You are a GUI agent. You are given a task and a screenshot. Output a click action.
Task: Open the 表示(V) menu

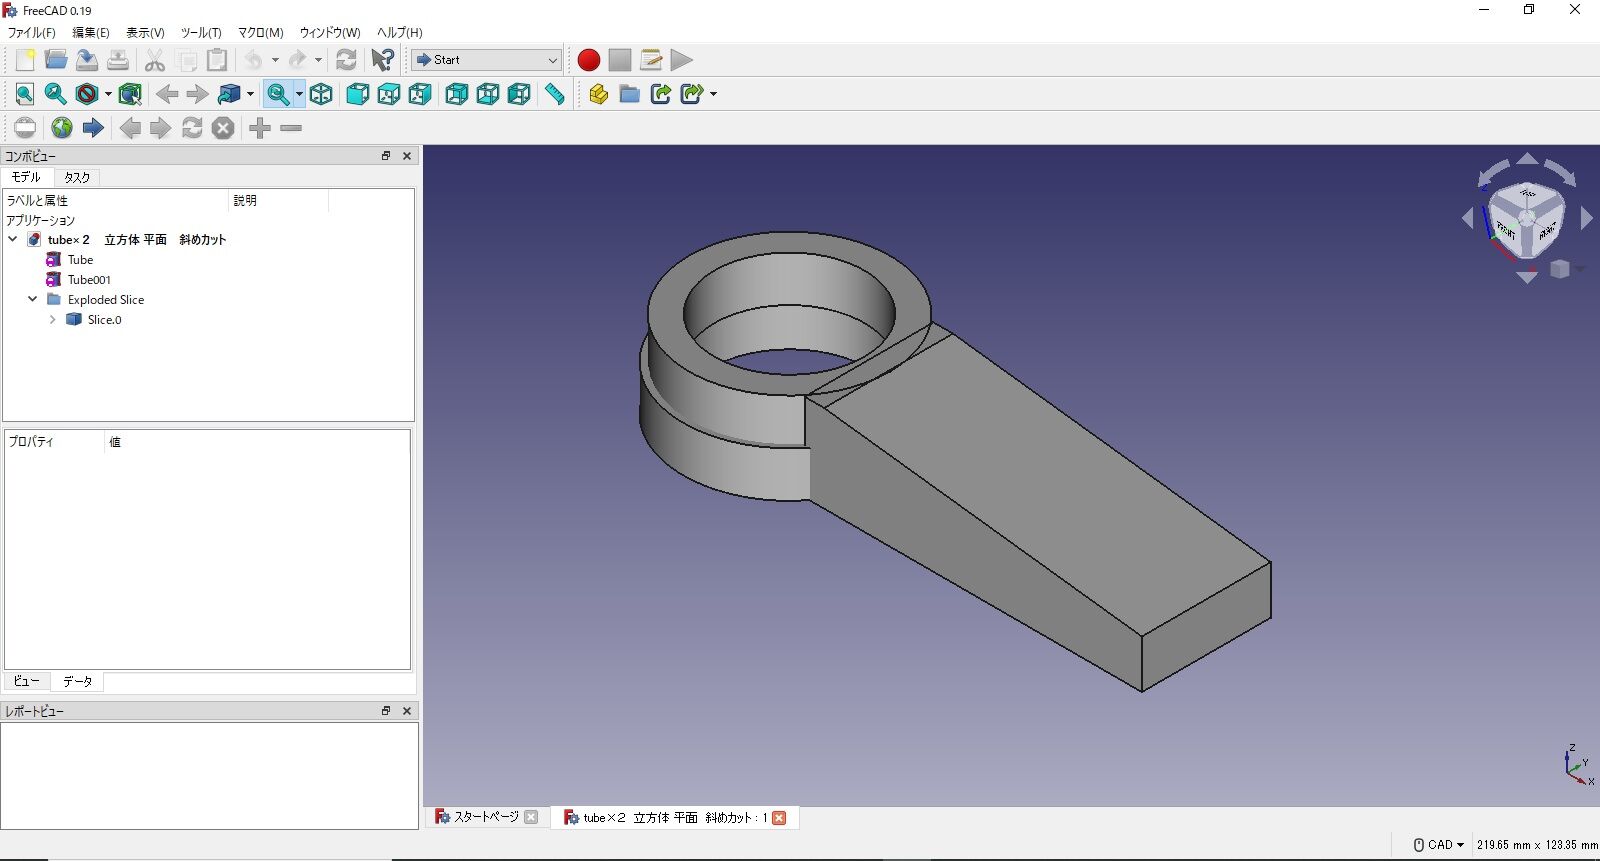pos(145,33)
